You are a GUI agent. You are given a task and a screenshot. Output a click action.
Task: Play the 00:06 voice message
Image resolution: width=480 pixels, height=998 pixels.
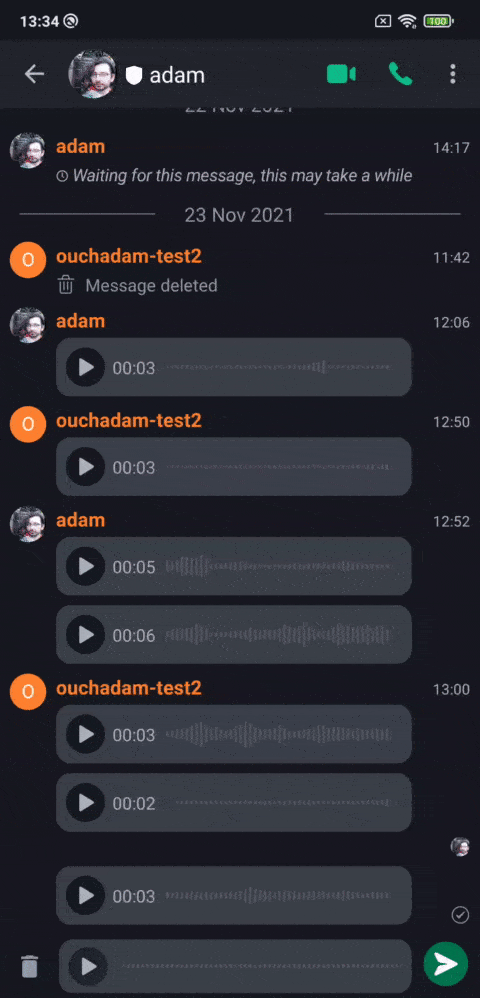tap(85, 635)
